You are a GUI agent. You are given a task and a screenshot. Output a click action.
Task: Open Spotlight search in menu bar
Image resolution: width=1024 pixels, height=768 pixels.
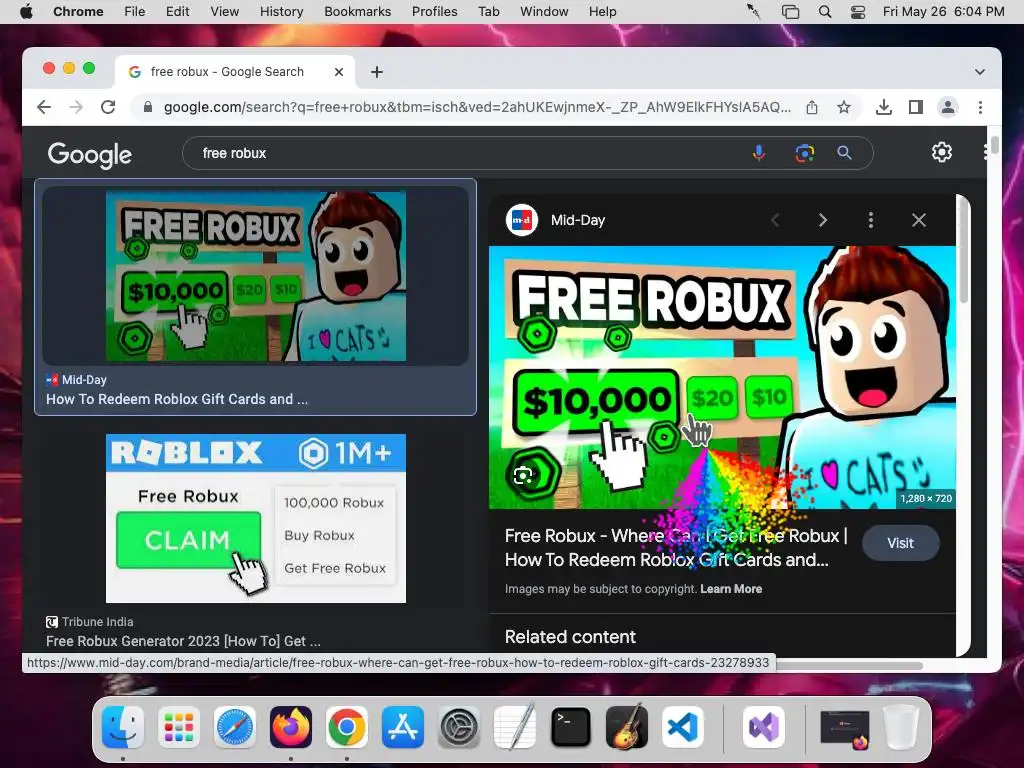coord(825,12)
